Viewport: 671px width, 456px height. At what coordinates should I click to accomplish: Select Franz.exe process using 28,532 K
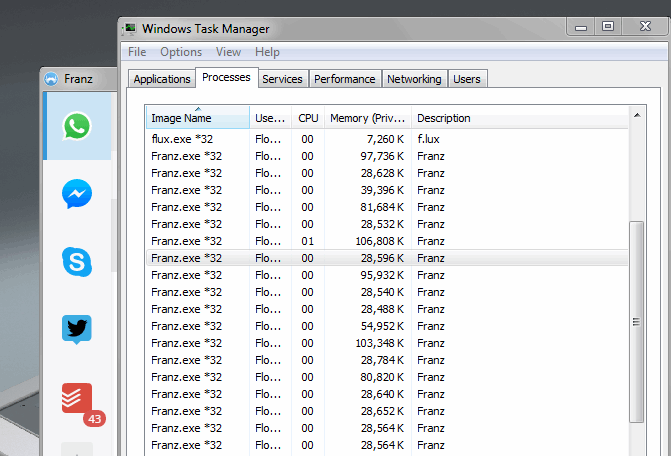click(387, 224)
